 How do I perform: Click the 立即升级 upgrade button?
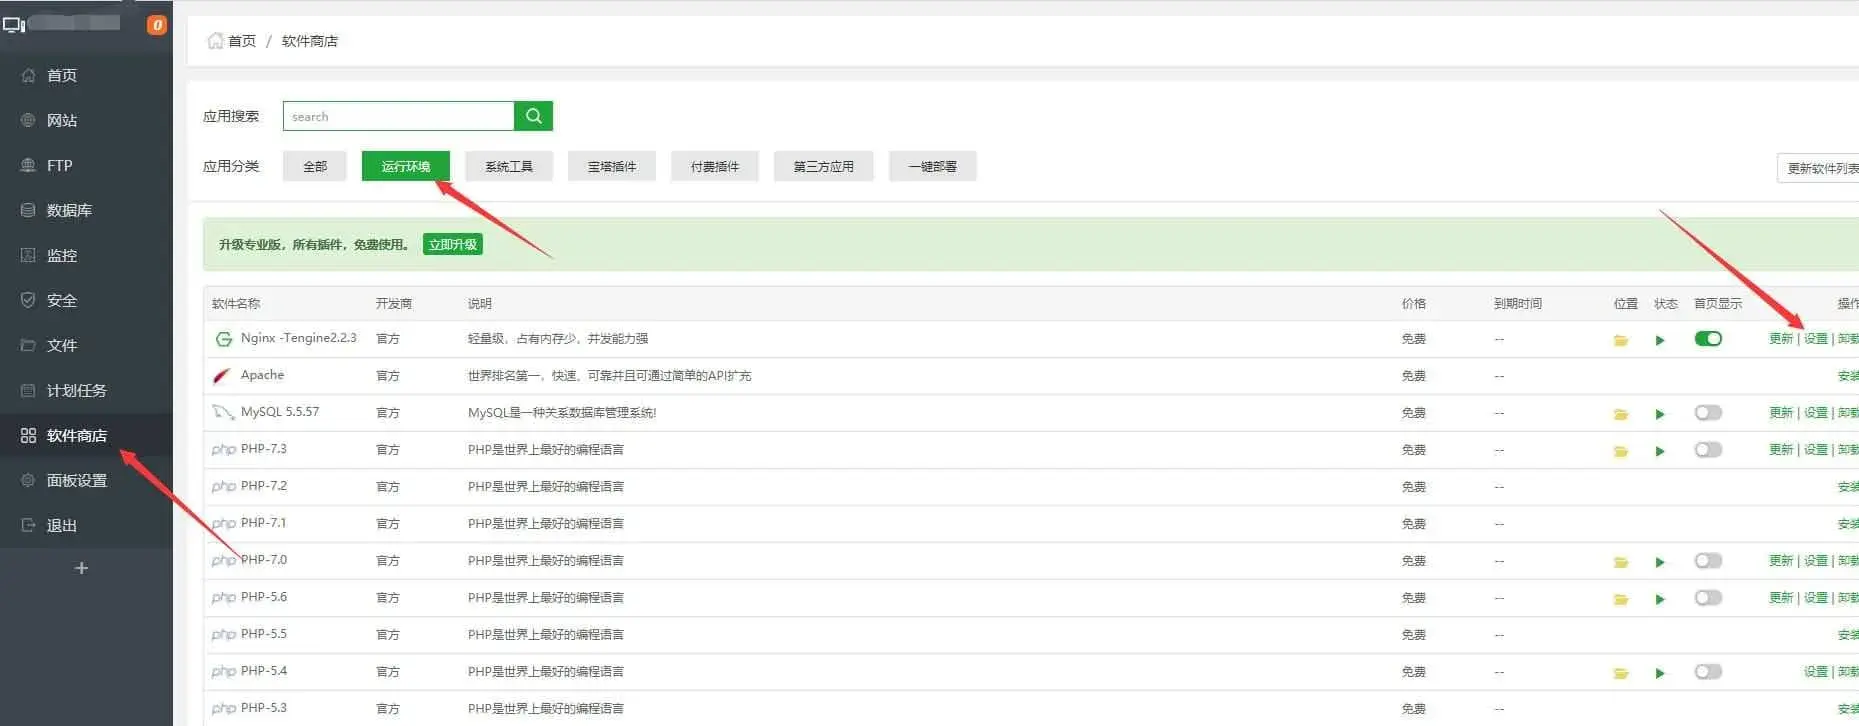point(453,244)
